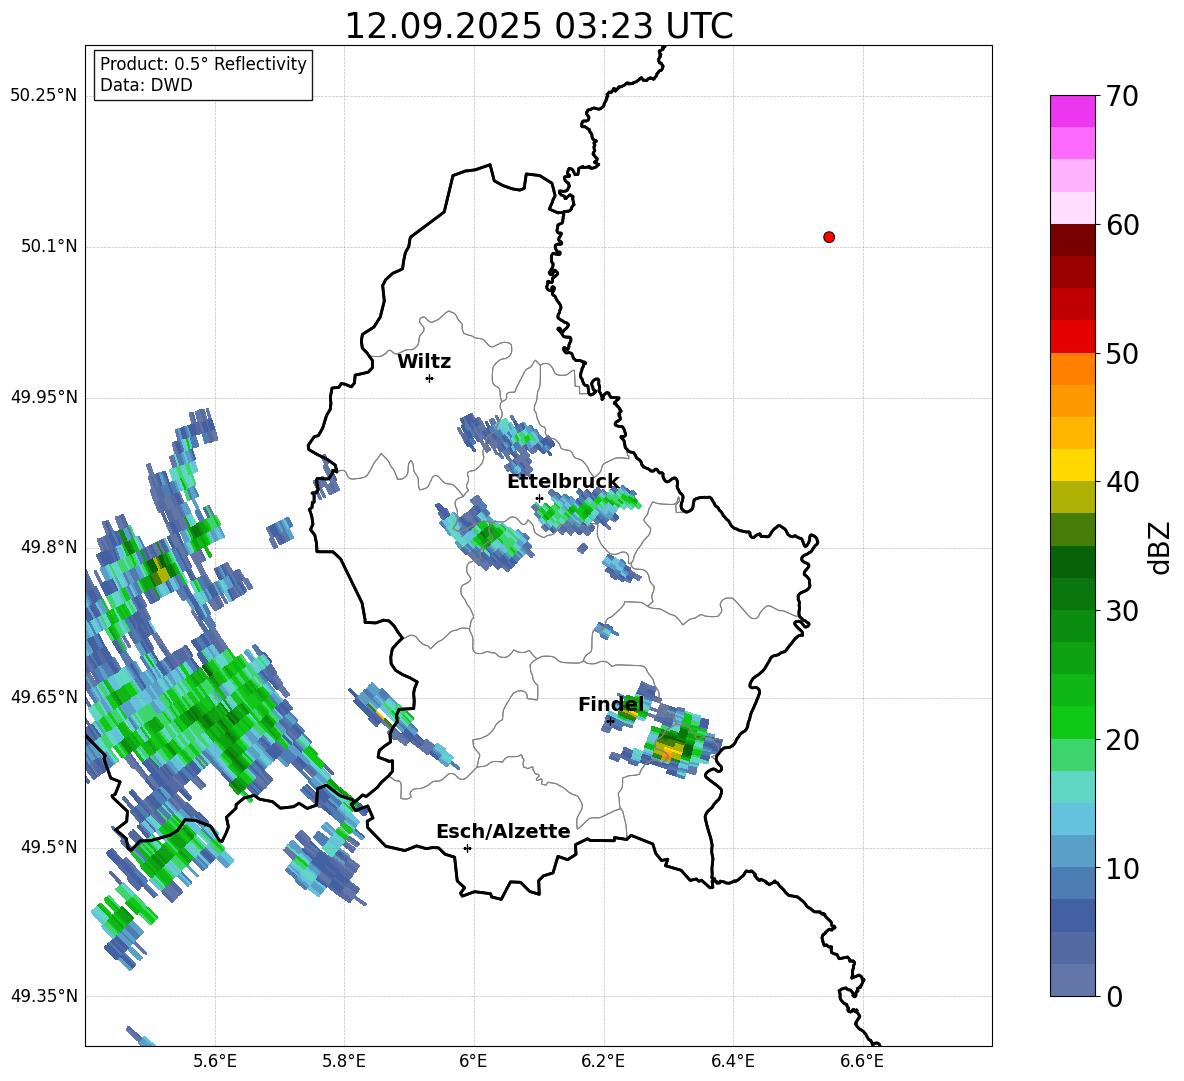Click the 6.4°E longitude label
The height and width of the screenshot is (1081, 1184).
tap(732, 1061)
